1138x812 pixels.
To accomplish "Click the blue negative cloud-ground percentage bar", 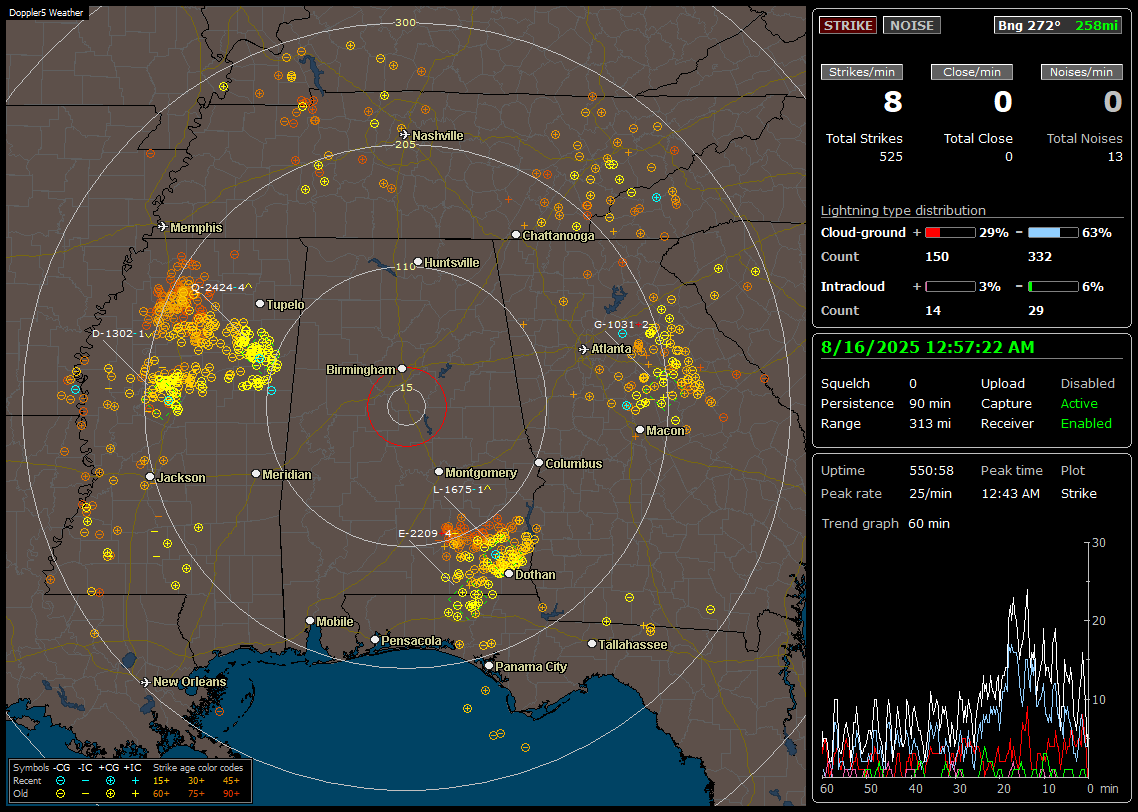I will [1053, 232].
